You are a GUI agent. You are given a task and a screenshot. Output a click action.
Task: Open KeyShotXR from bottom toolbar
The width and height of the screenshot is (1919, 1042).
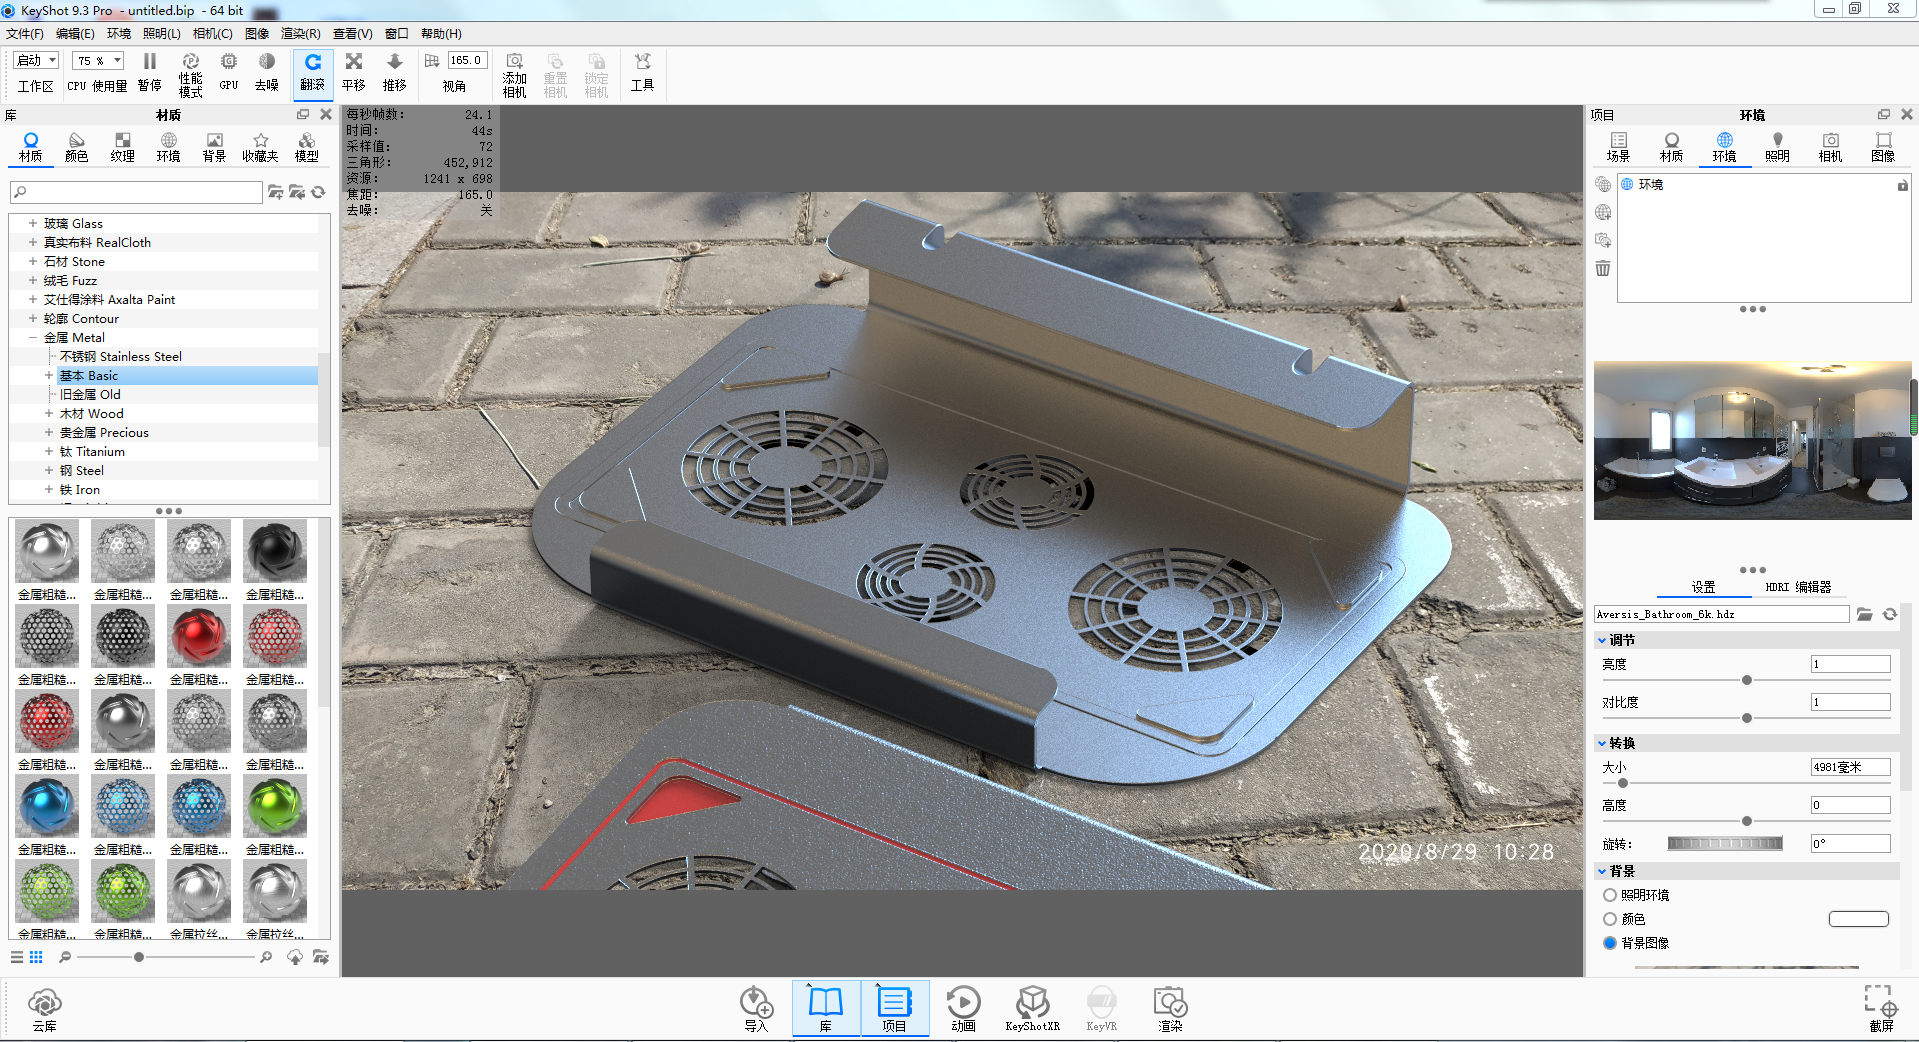[x=1032, y=1008]
